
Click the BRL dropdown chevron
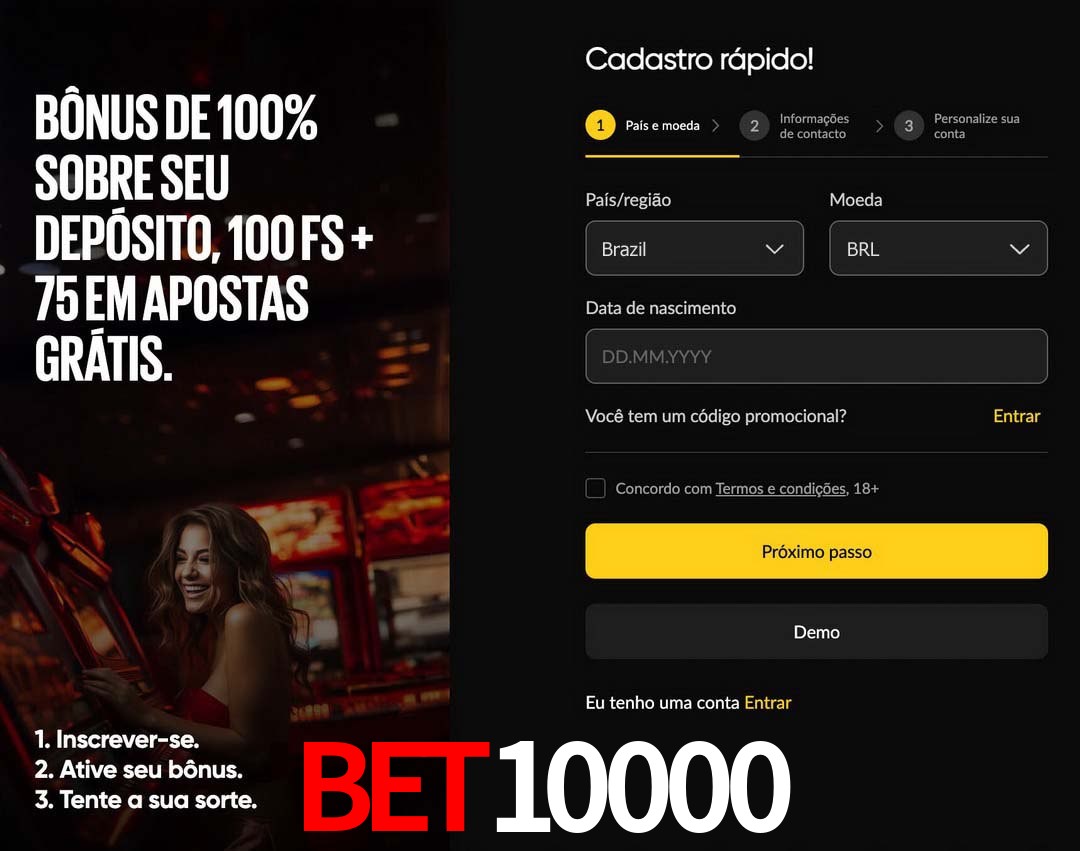pyautogui.click(x=1019, y=249)
